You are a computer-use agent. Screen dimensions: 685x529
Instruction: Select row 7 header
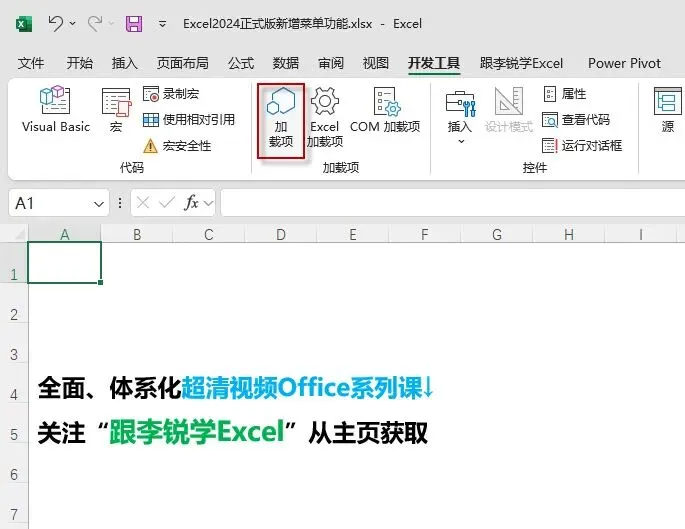tap(14, 503)
